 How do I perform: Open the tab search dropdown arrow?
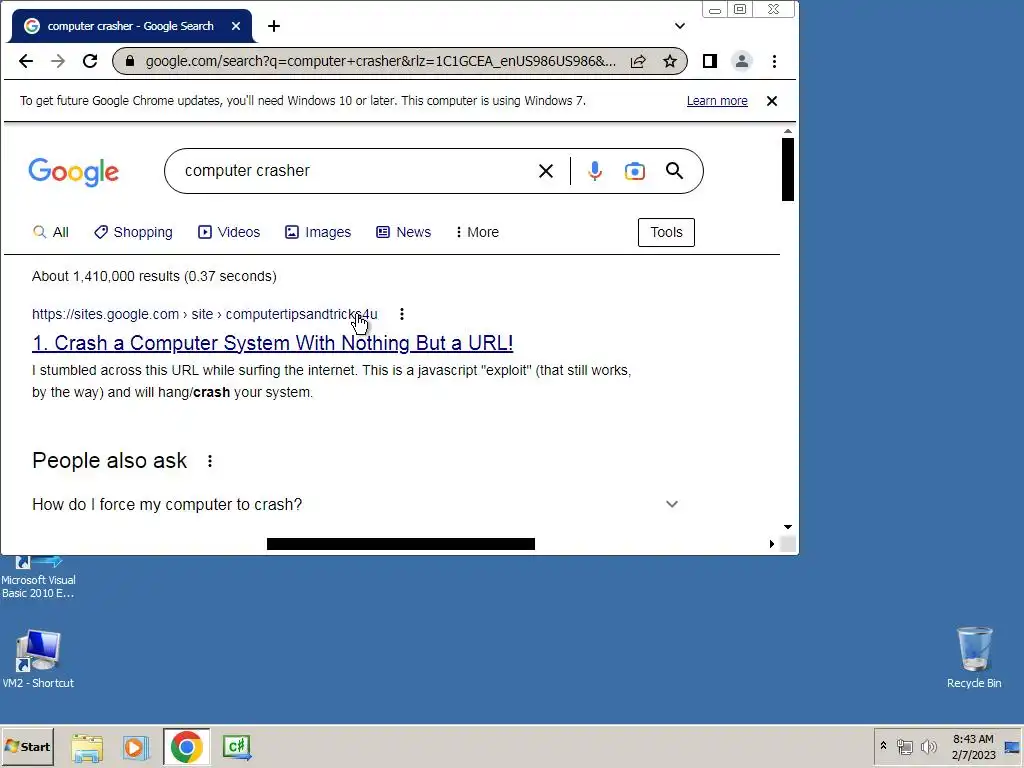680,26
